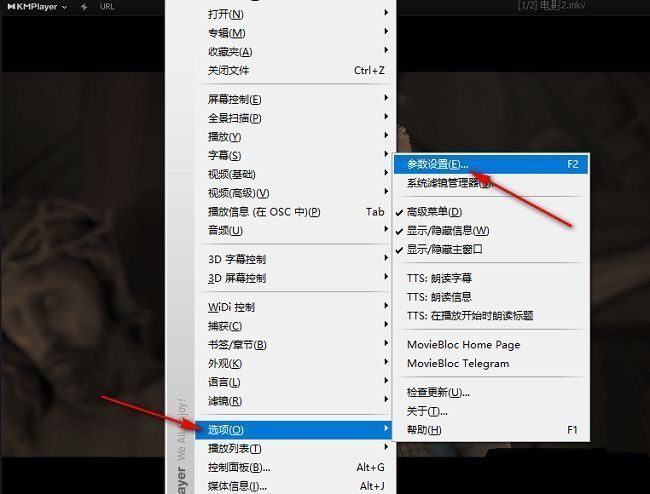Open 帮助(H) entry with F1 shortcut
Viewport: 650px width, 494px height.
pos(491,430)
